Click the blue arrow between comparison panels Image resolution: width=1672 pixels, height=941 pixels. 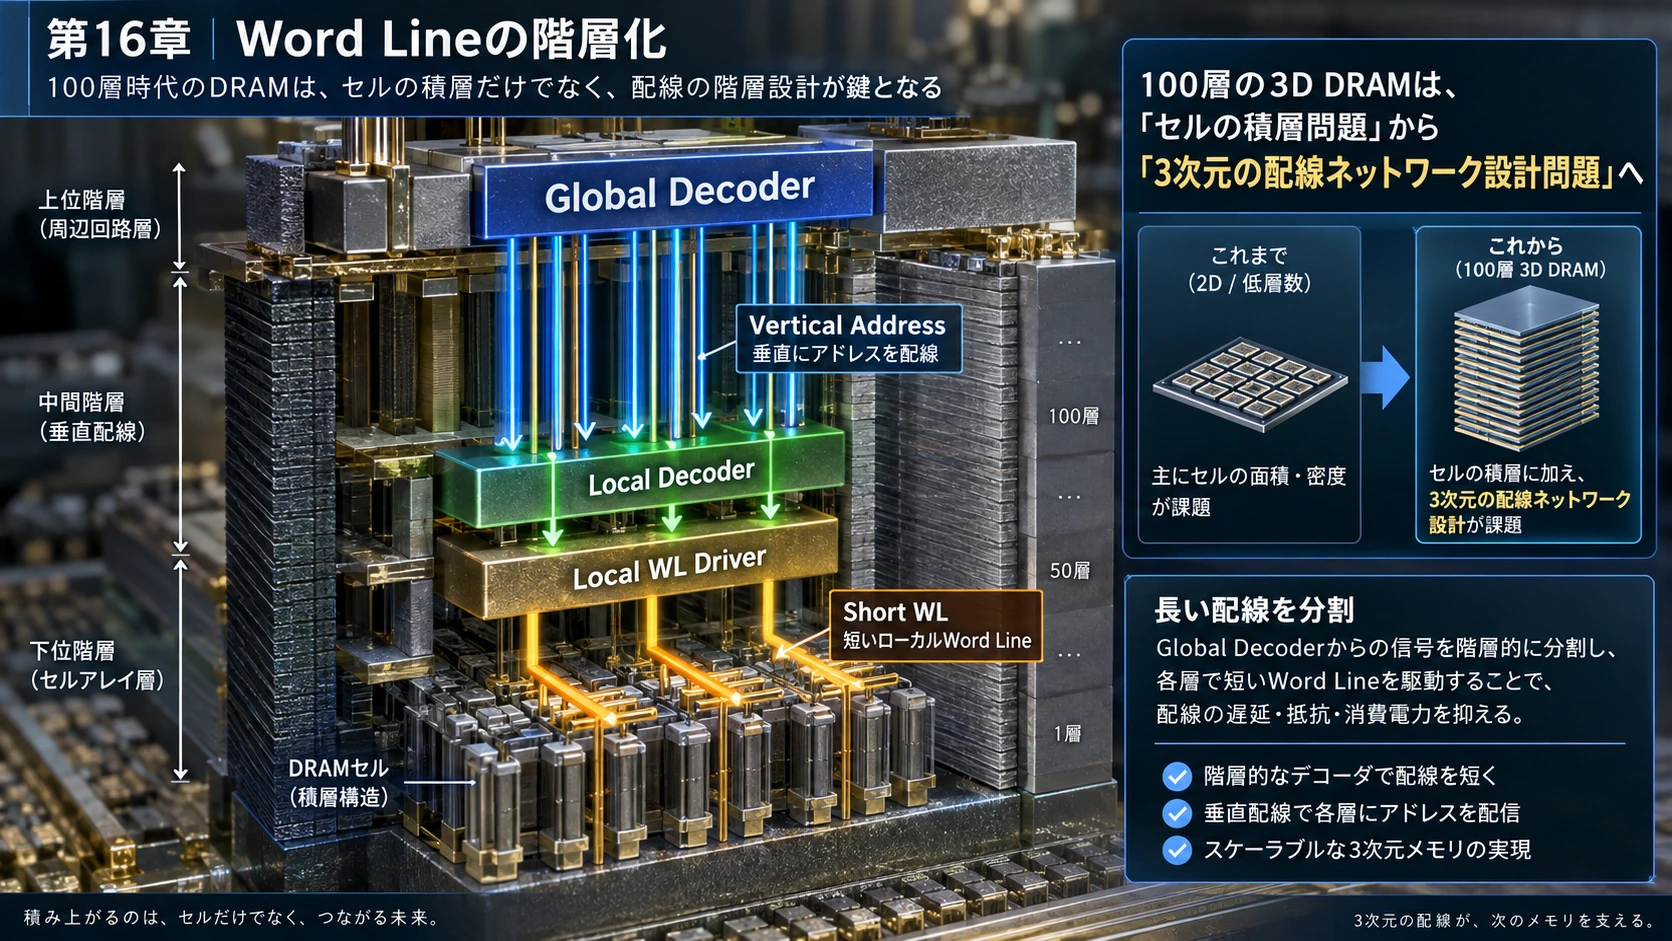tap(1386, 377)
